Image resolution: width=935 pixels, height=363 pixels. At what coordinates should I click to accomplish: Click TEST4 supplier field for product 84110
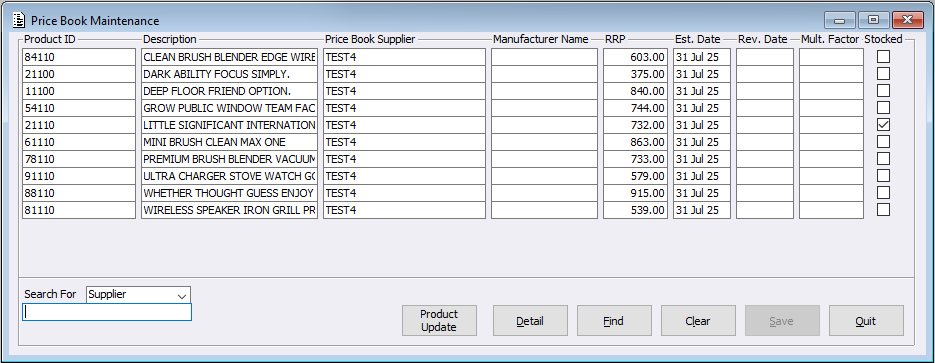tap(404, 57)
